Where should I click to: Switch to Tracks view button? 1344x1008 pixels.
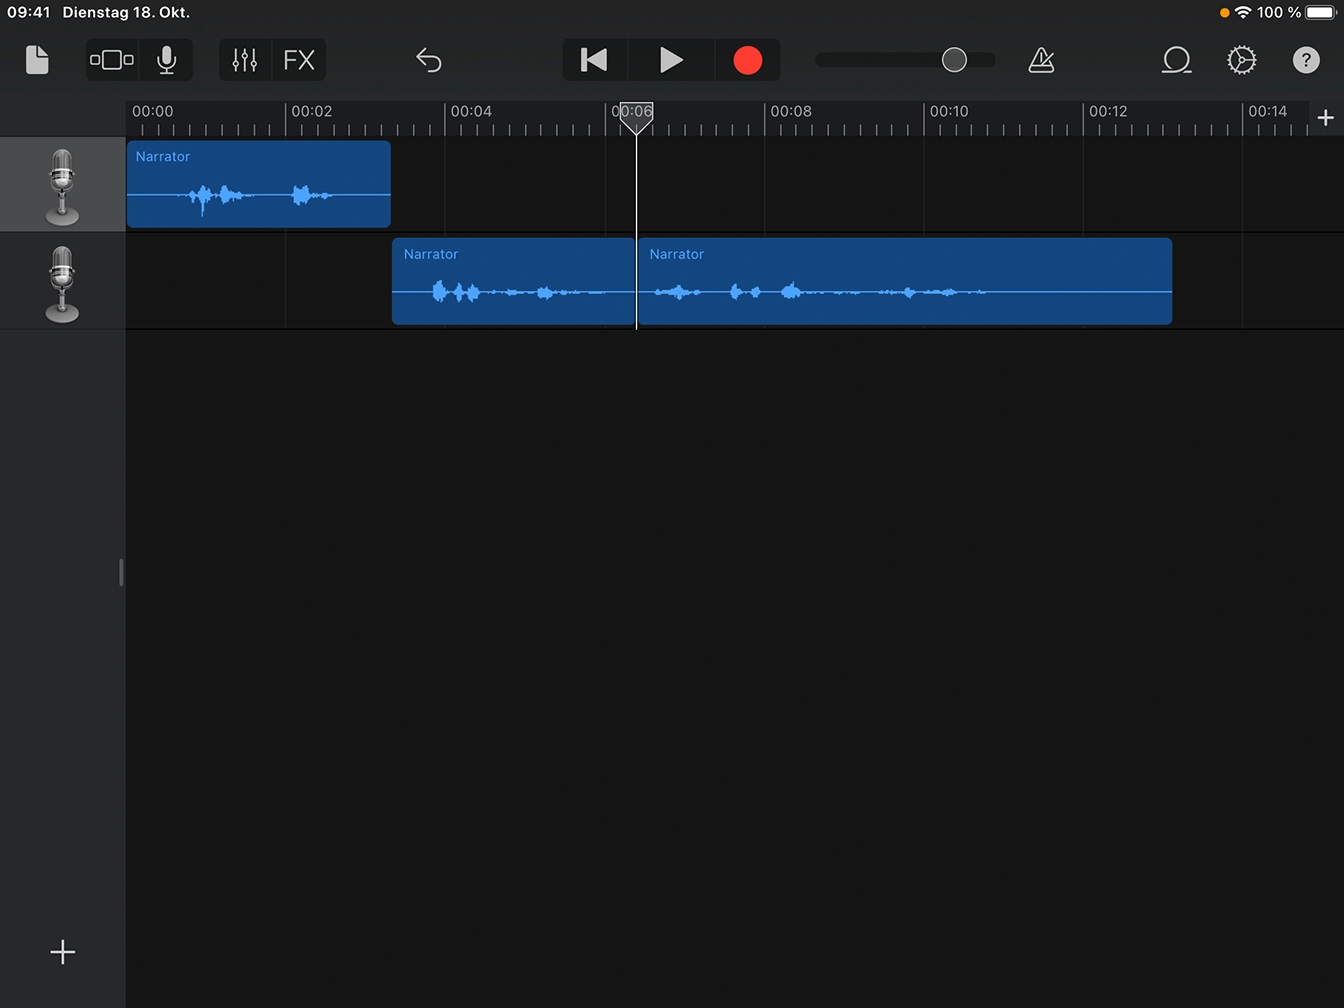(112, 60)
